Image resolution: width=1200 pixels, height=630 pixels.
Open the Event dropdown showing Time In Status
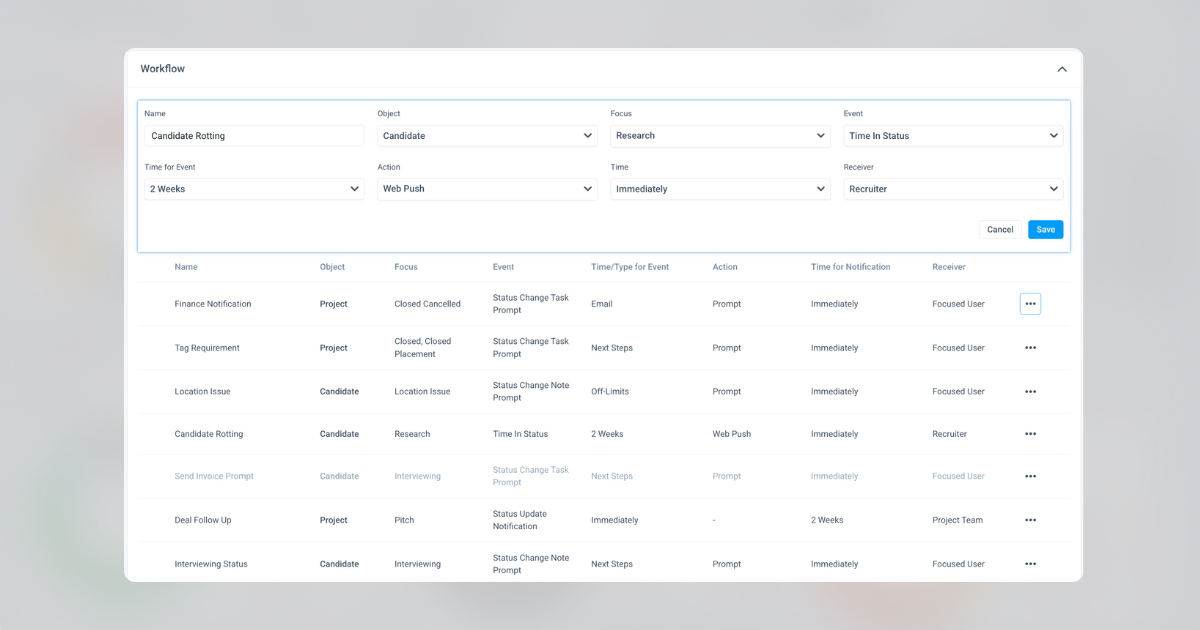(953, 136)
